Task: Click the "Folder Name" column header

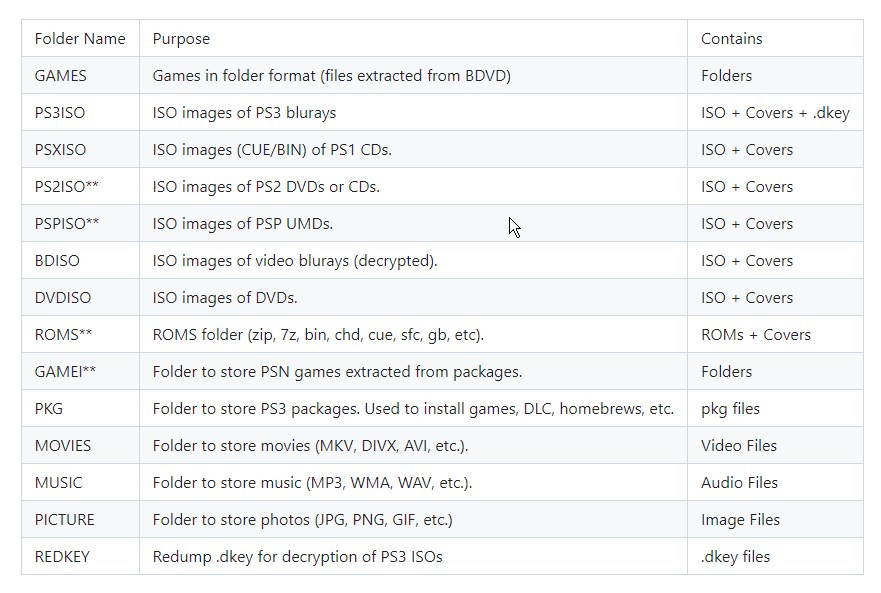Action: click(80, 39)
